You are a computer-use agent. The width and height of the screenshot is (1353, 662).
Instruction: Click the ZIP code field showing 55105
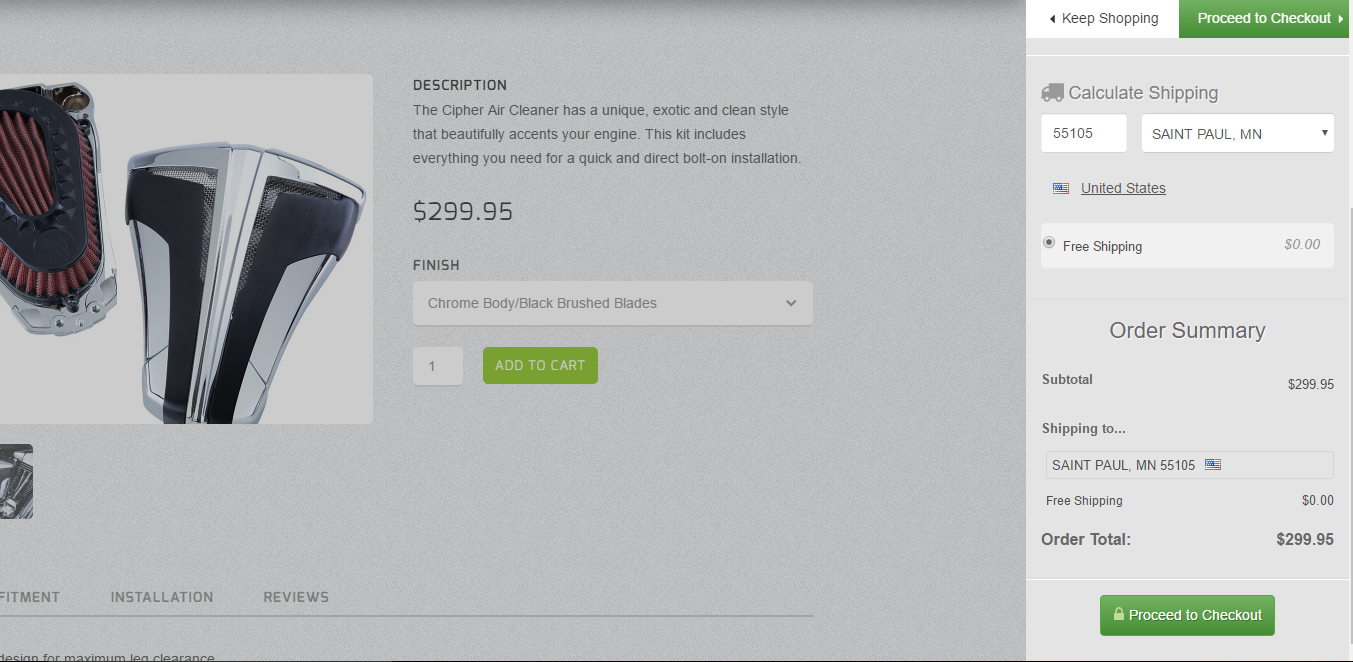[x=1084, y=134]
